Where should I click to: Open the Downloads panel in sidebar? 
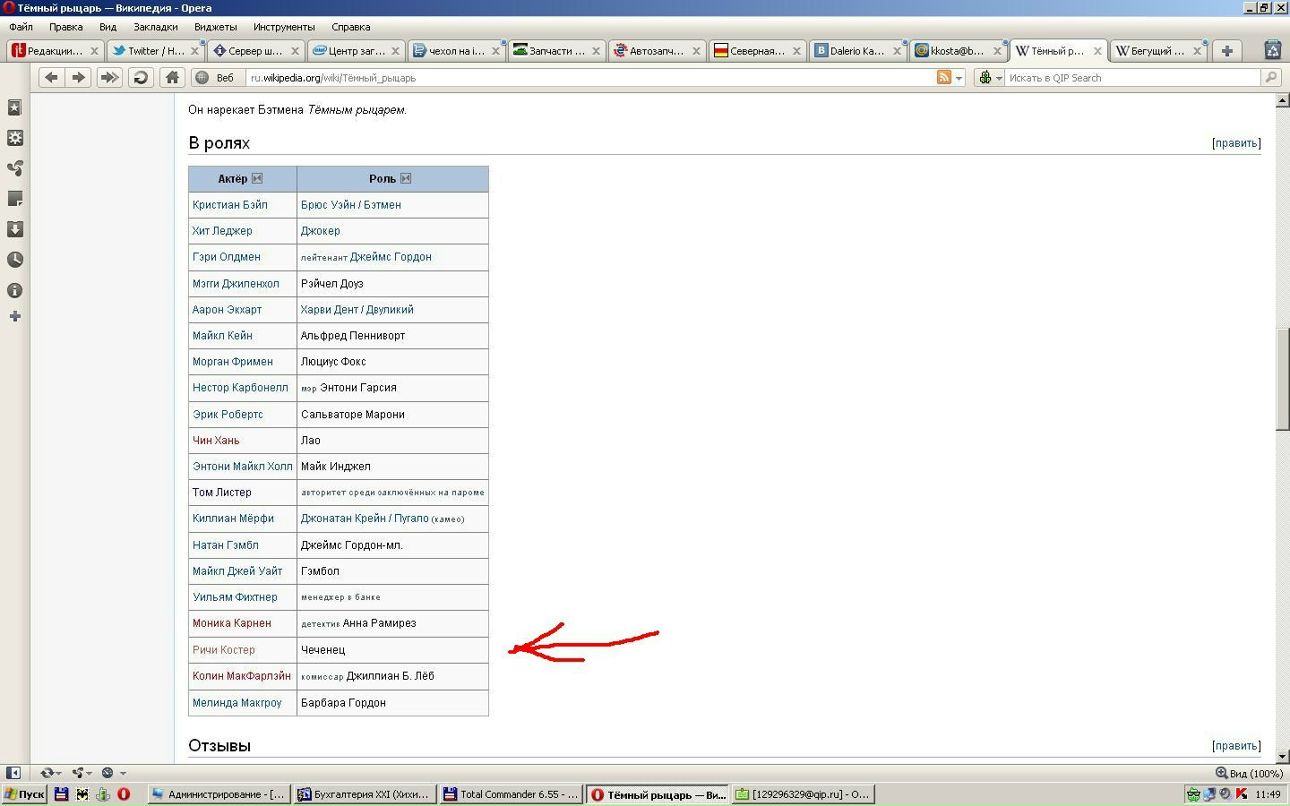point(15,229)
